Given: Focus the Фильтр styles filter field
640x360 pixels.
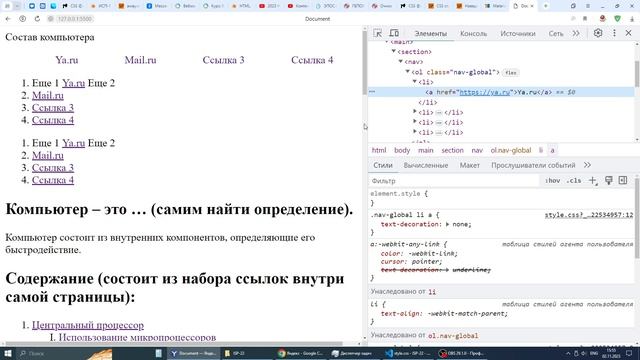Looking at the screenshot, I should point(455,180).
